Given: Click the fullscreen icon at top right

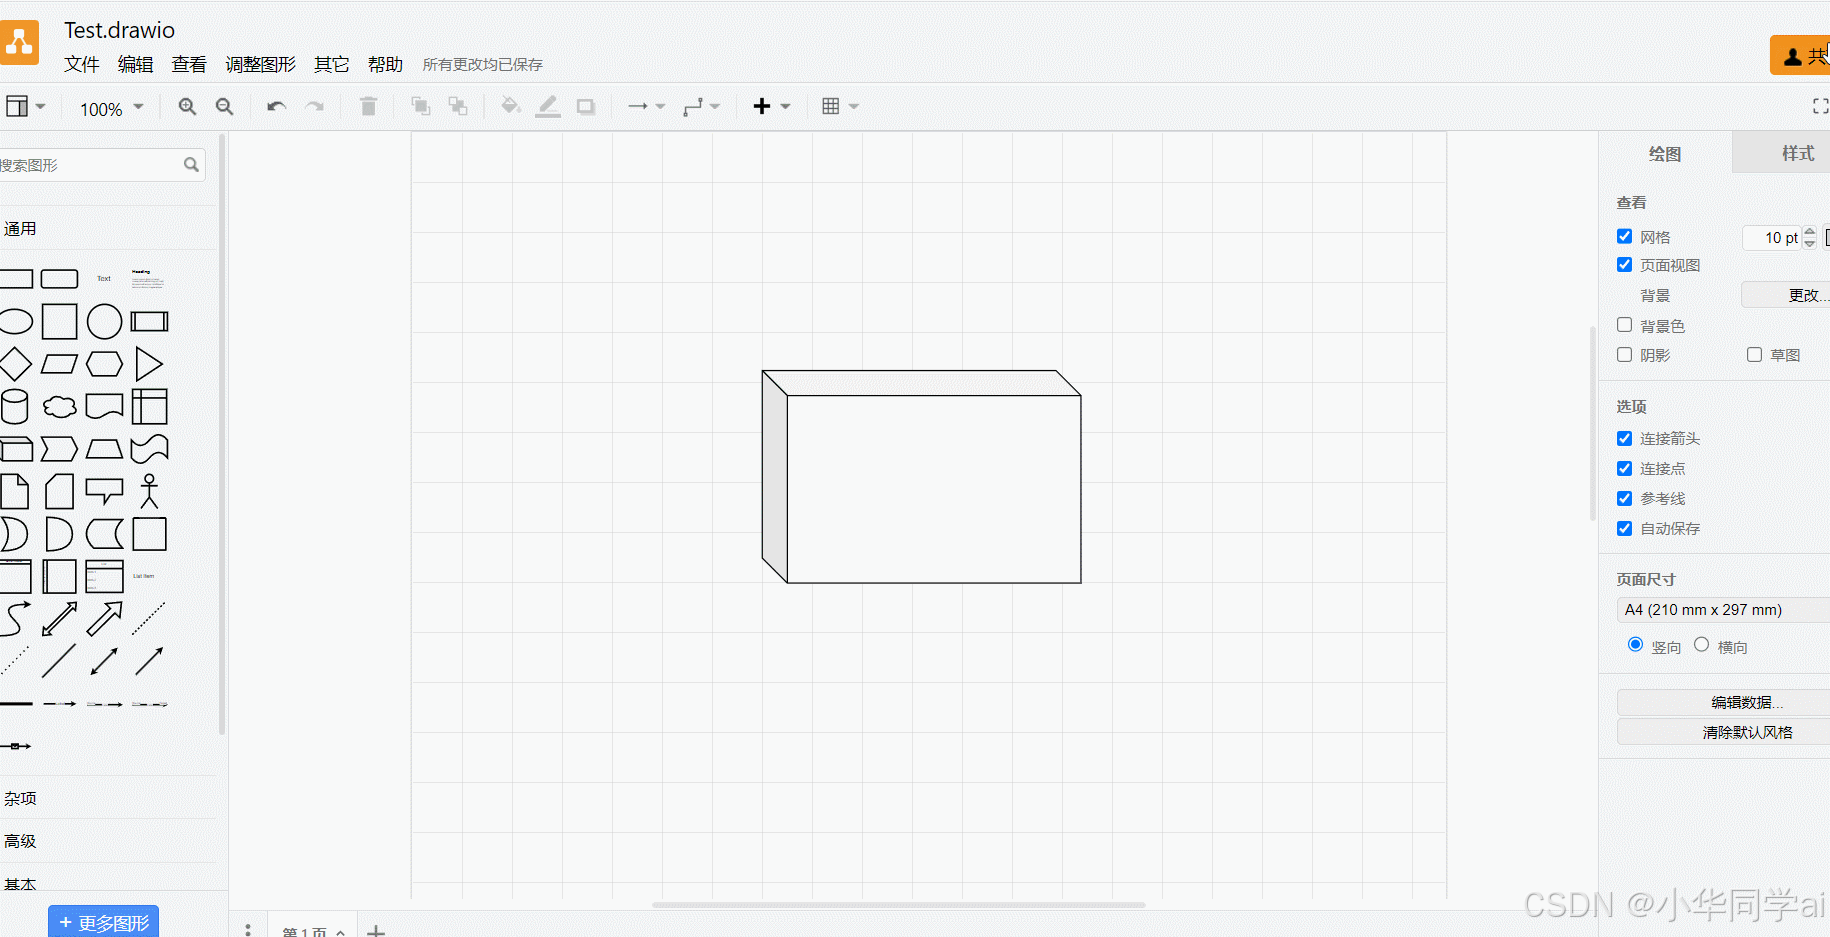Looking at the screenshot, I should (x=1820, y=106).
